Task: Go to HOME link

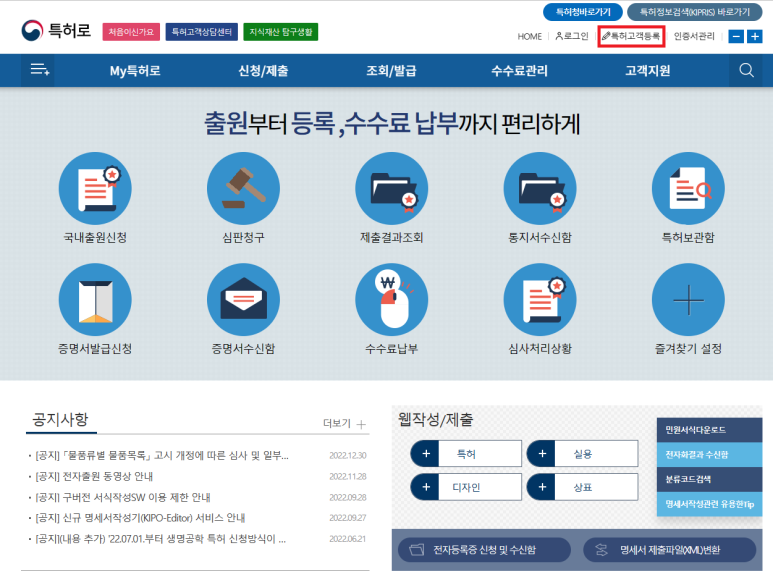Action: point(529,36)
